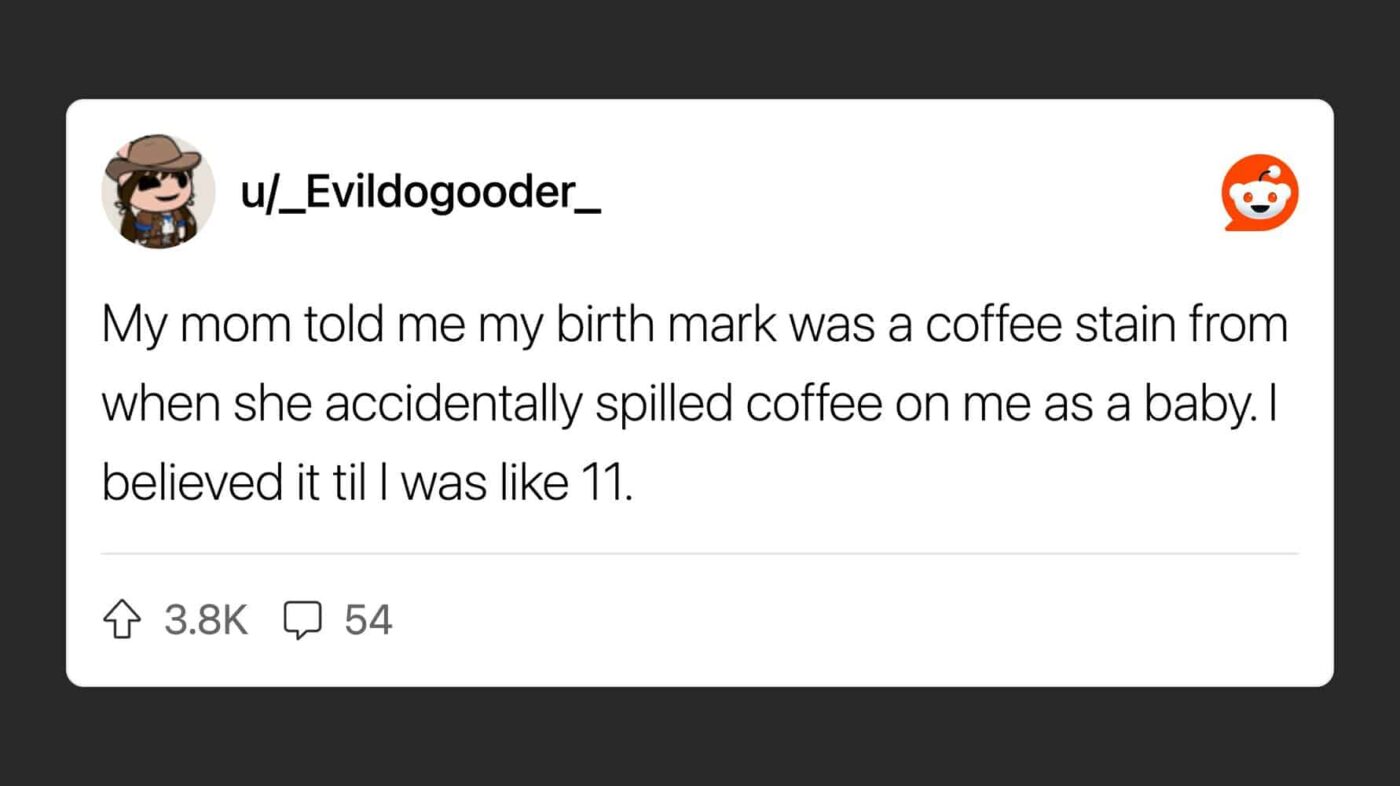Click the post's first line starting 'My mom told'
Screen dimensions: 1400x786
point(695,328)
